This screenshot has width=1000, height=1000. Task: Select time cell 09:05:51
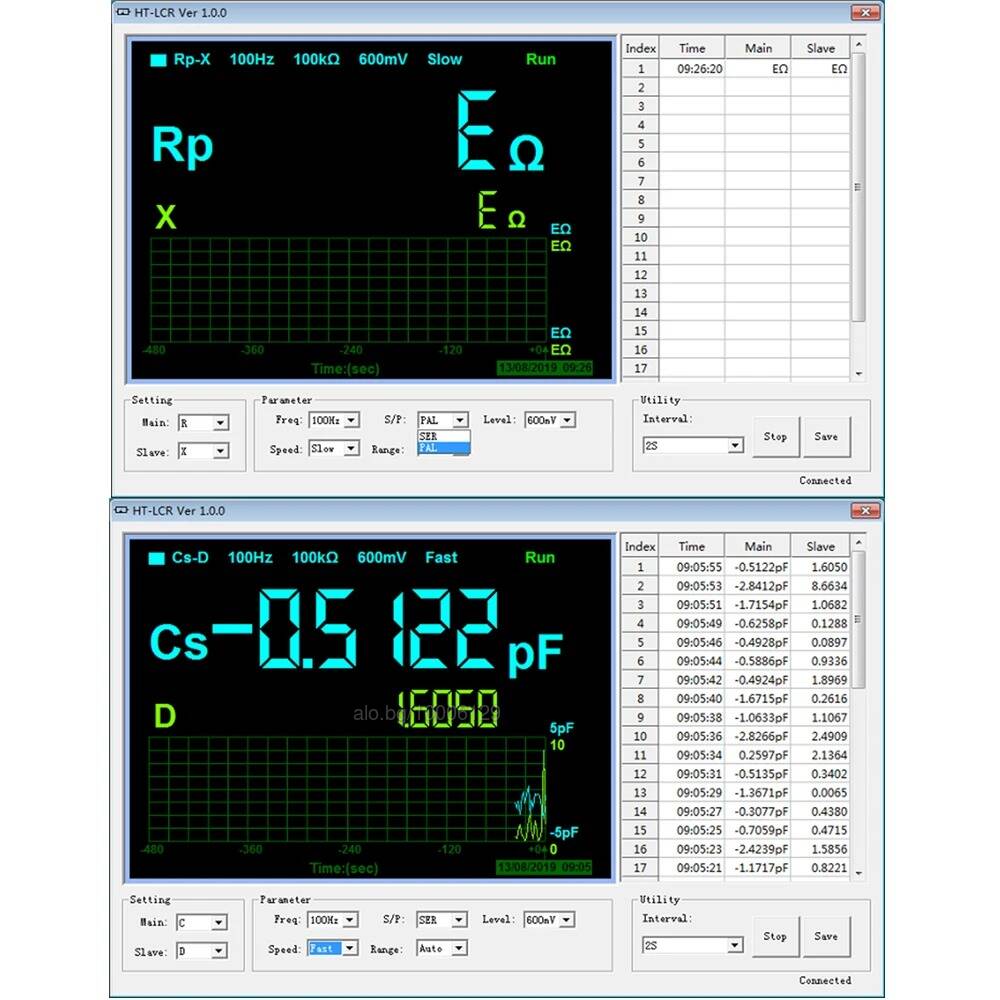[x=692, y=605]
